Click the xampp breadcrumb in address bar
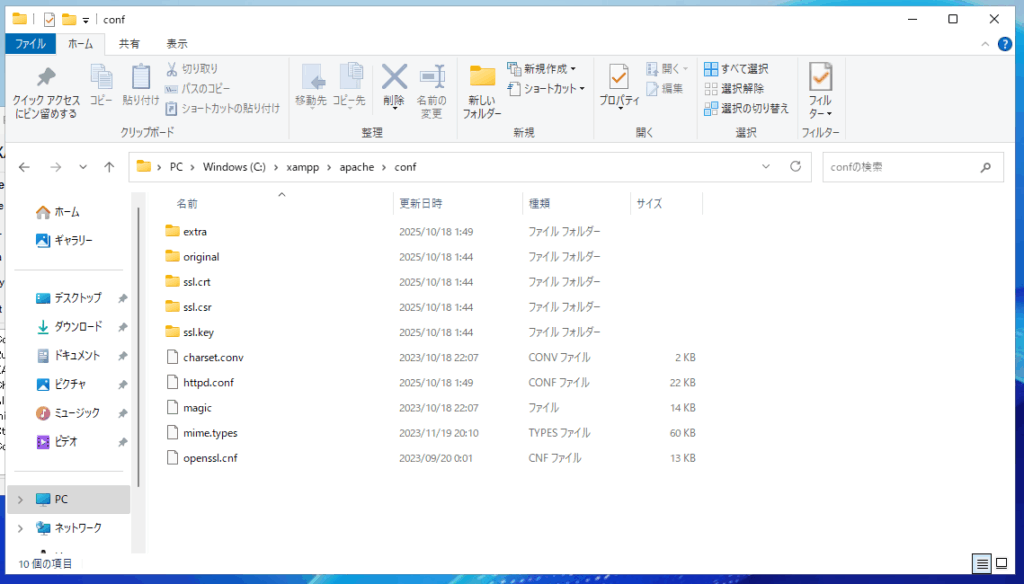Image resolution: width=1024 pixels, height=584 pixels. pos(304,167)
